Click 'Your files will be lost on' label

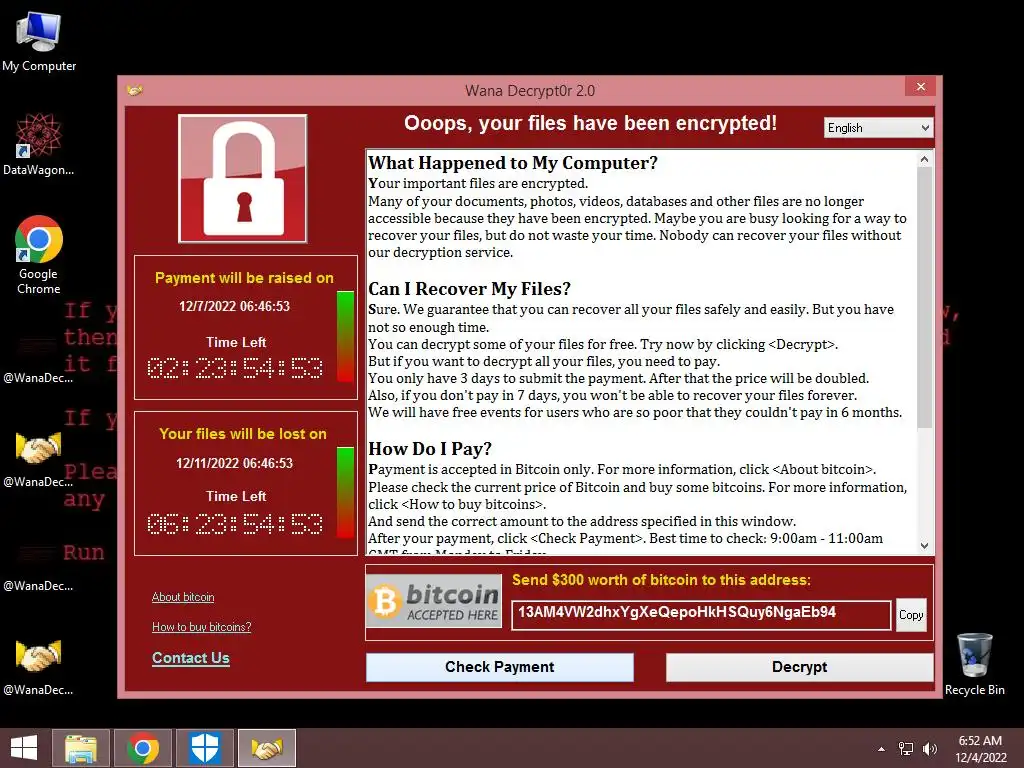(243, 434)
